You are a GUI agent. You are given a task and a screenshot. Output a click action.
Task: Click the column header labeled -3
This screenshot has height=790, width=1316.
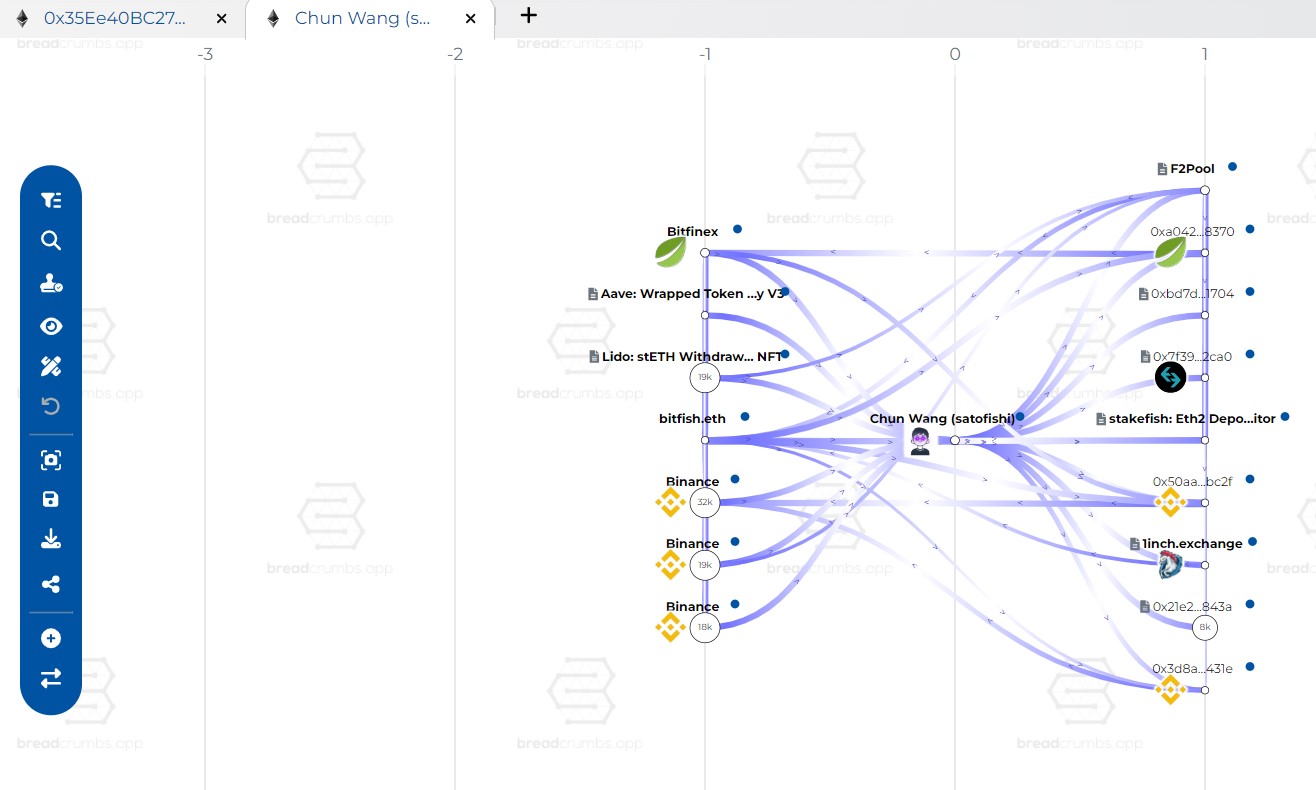pyautogui.click(x=205, y=54)
